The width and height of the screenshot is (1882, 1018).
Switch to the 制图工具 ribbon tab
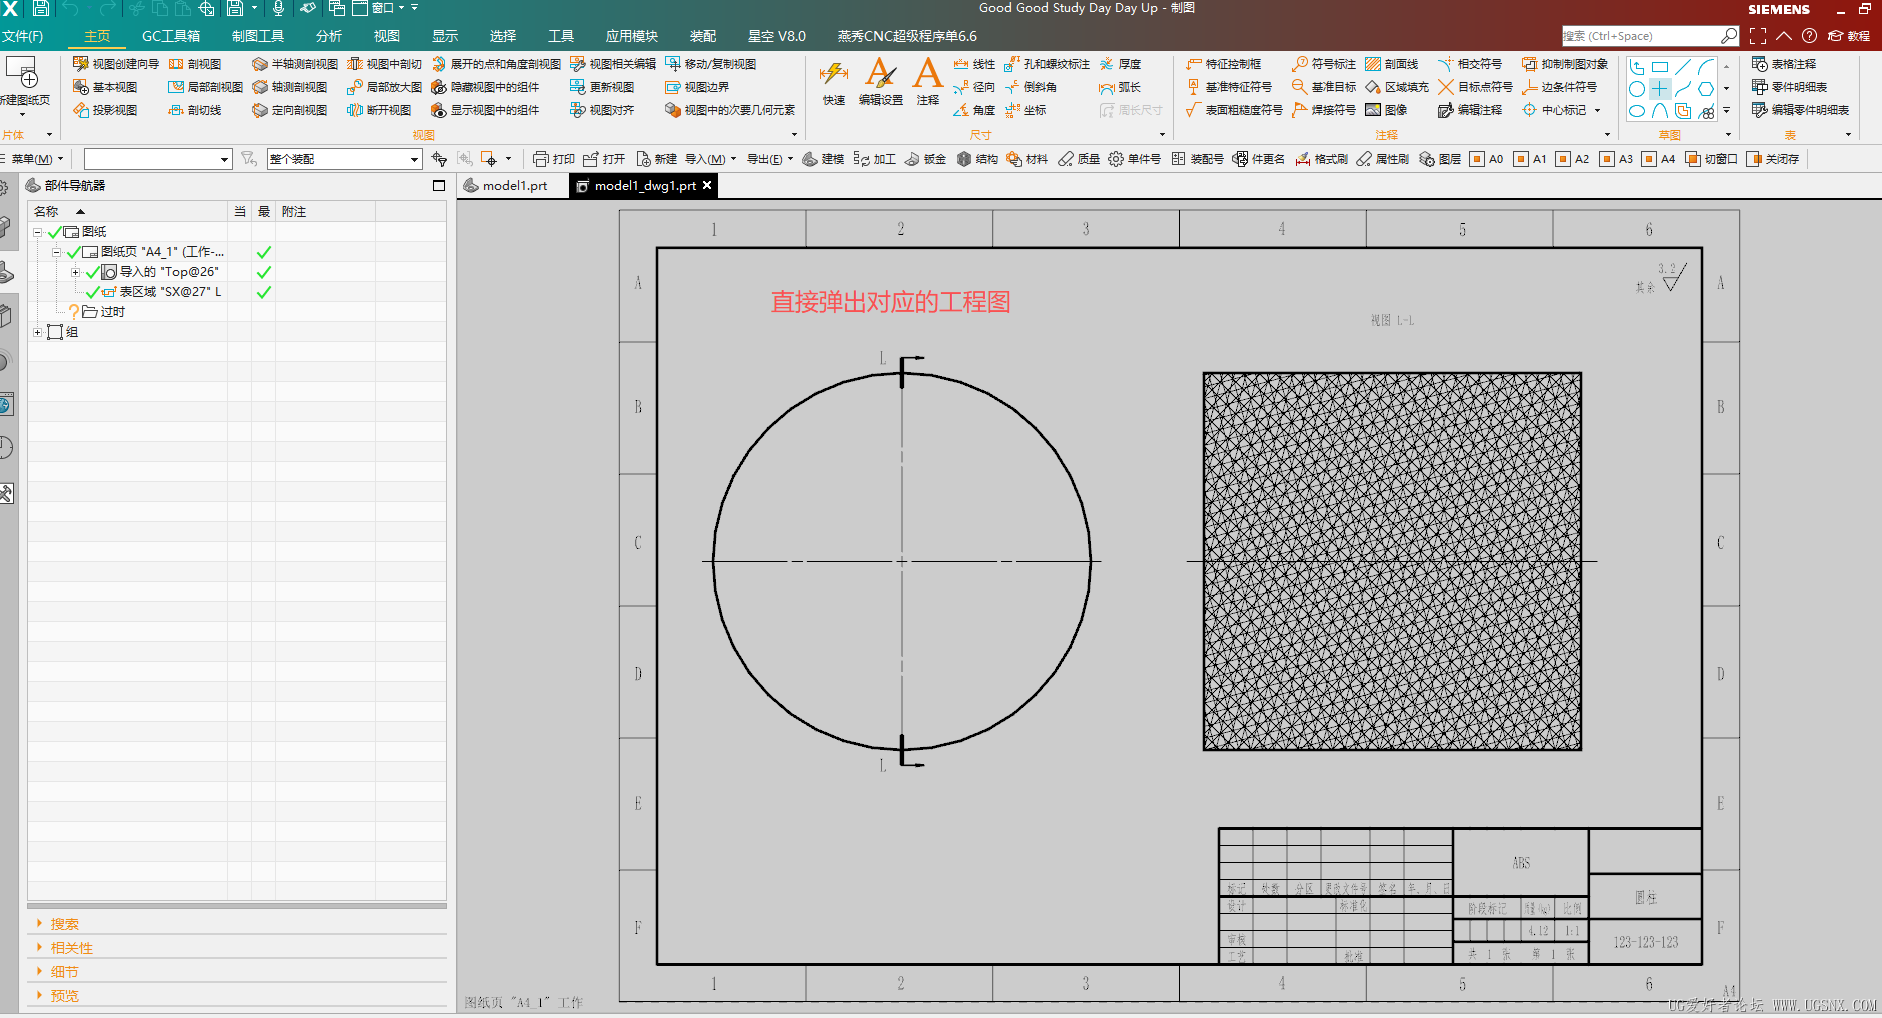pos(258,36)
